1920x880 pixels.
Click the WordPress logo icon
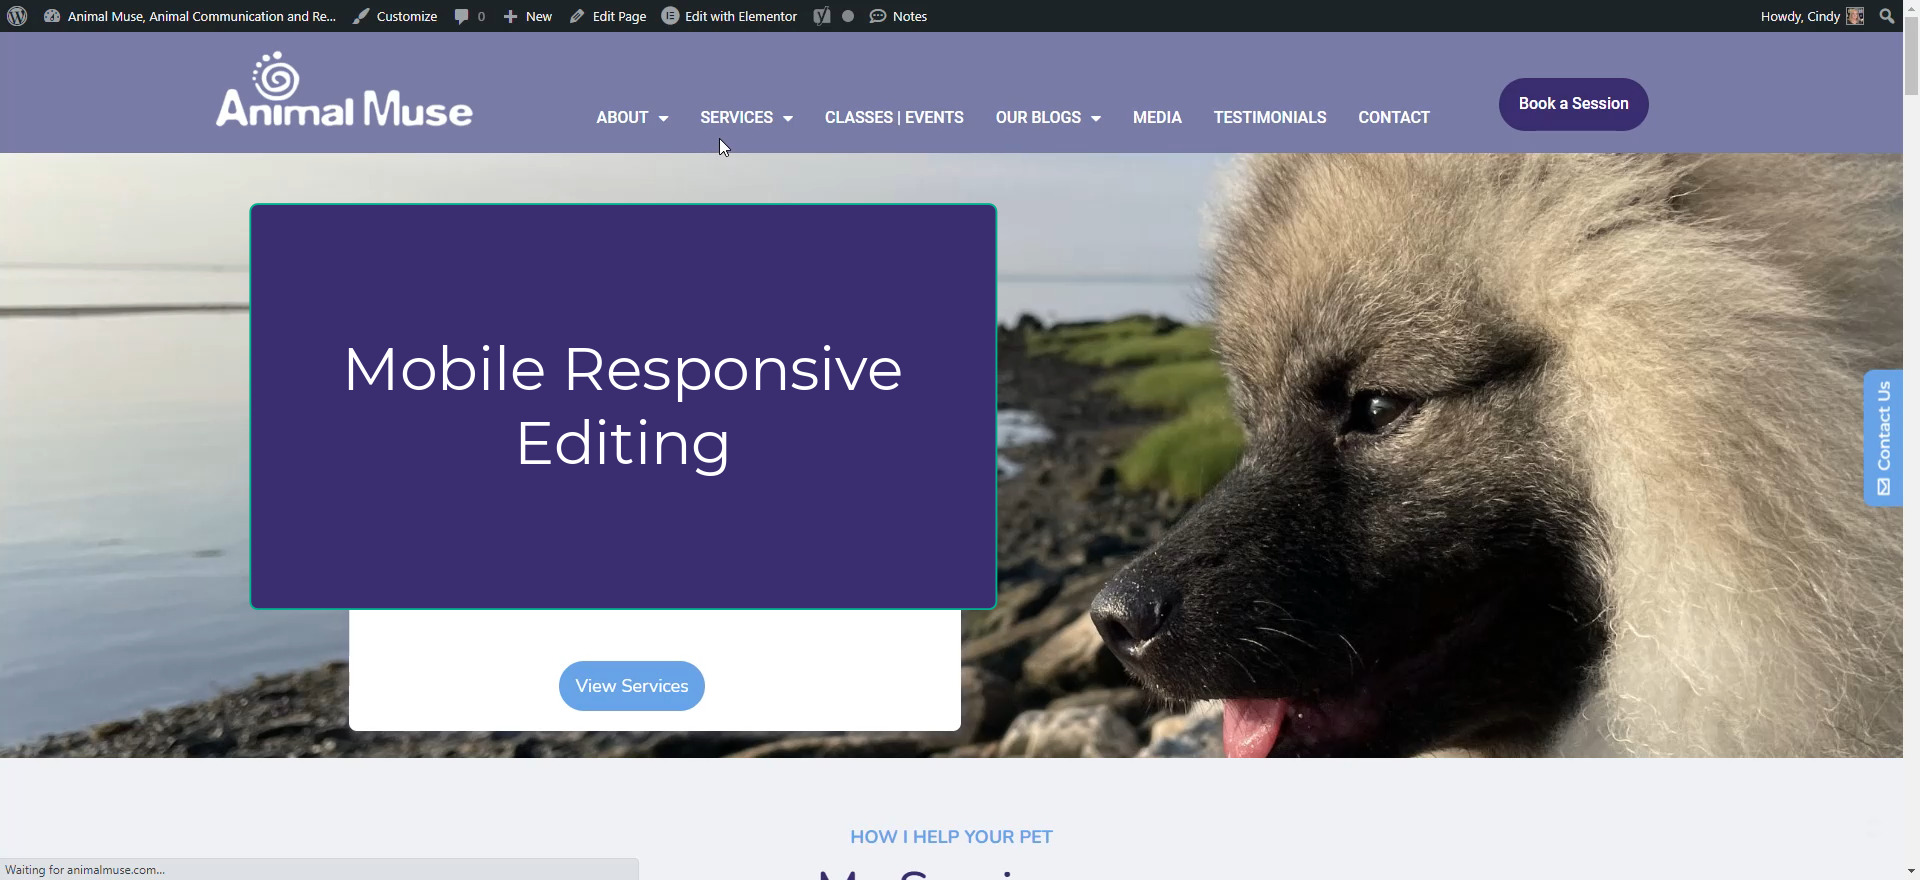coord(17,16)
